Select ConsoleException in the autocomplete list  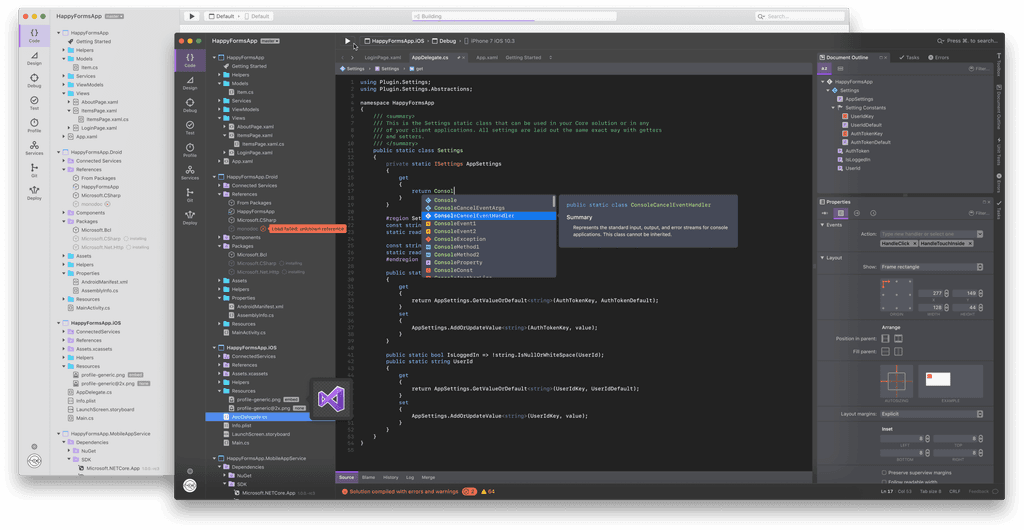488,239
